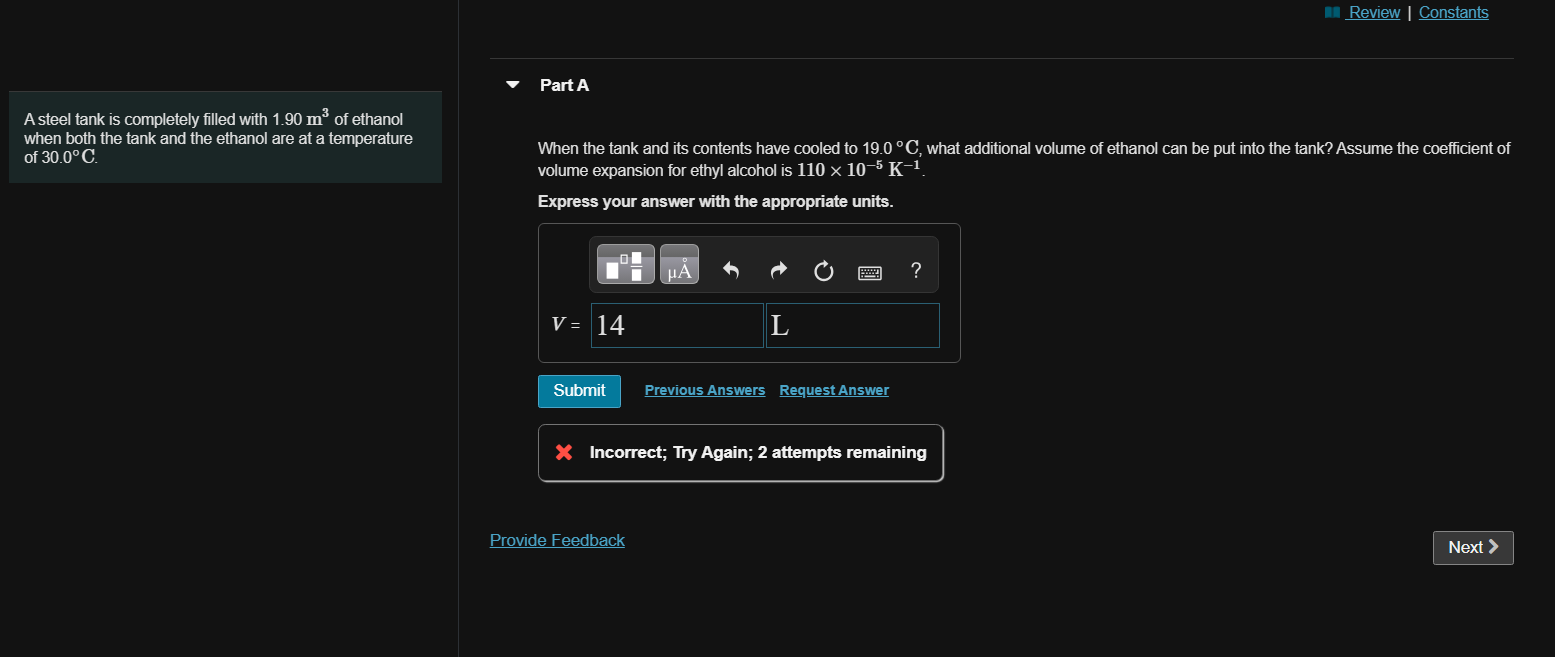Submit your answer

point(579,391)
